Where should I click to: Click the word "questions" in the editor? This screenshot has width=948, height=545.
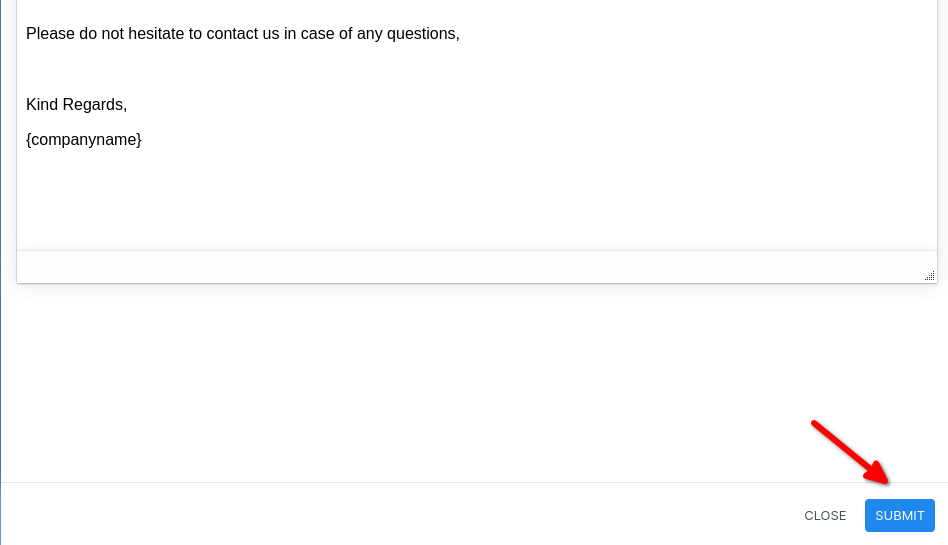tap(420, 34)
